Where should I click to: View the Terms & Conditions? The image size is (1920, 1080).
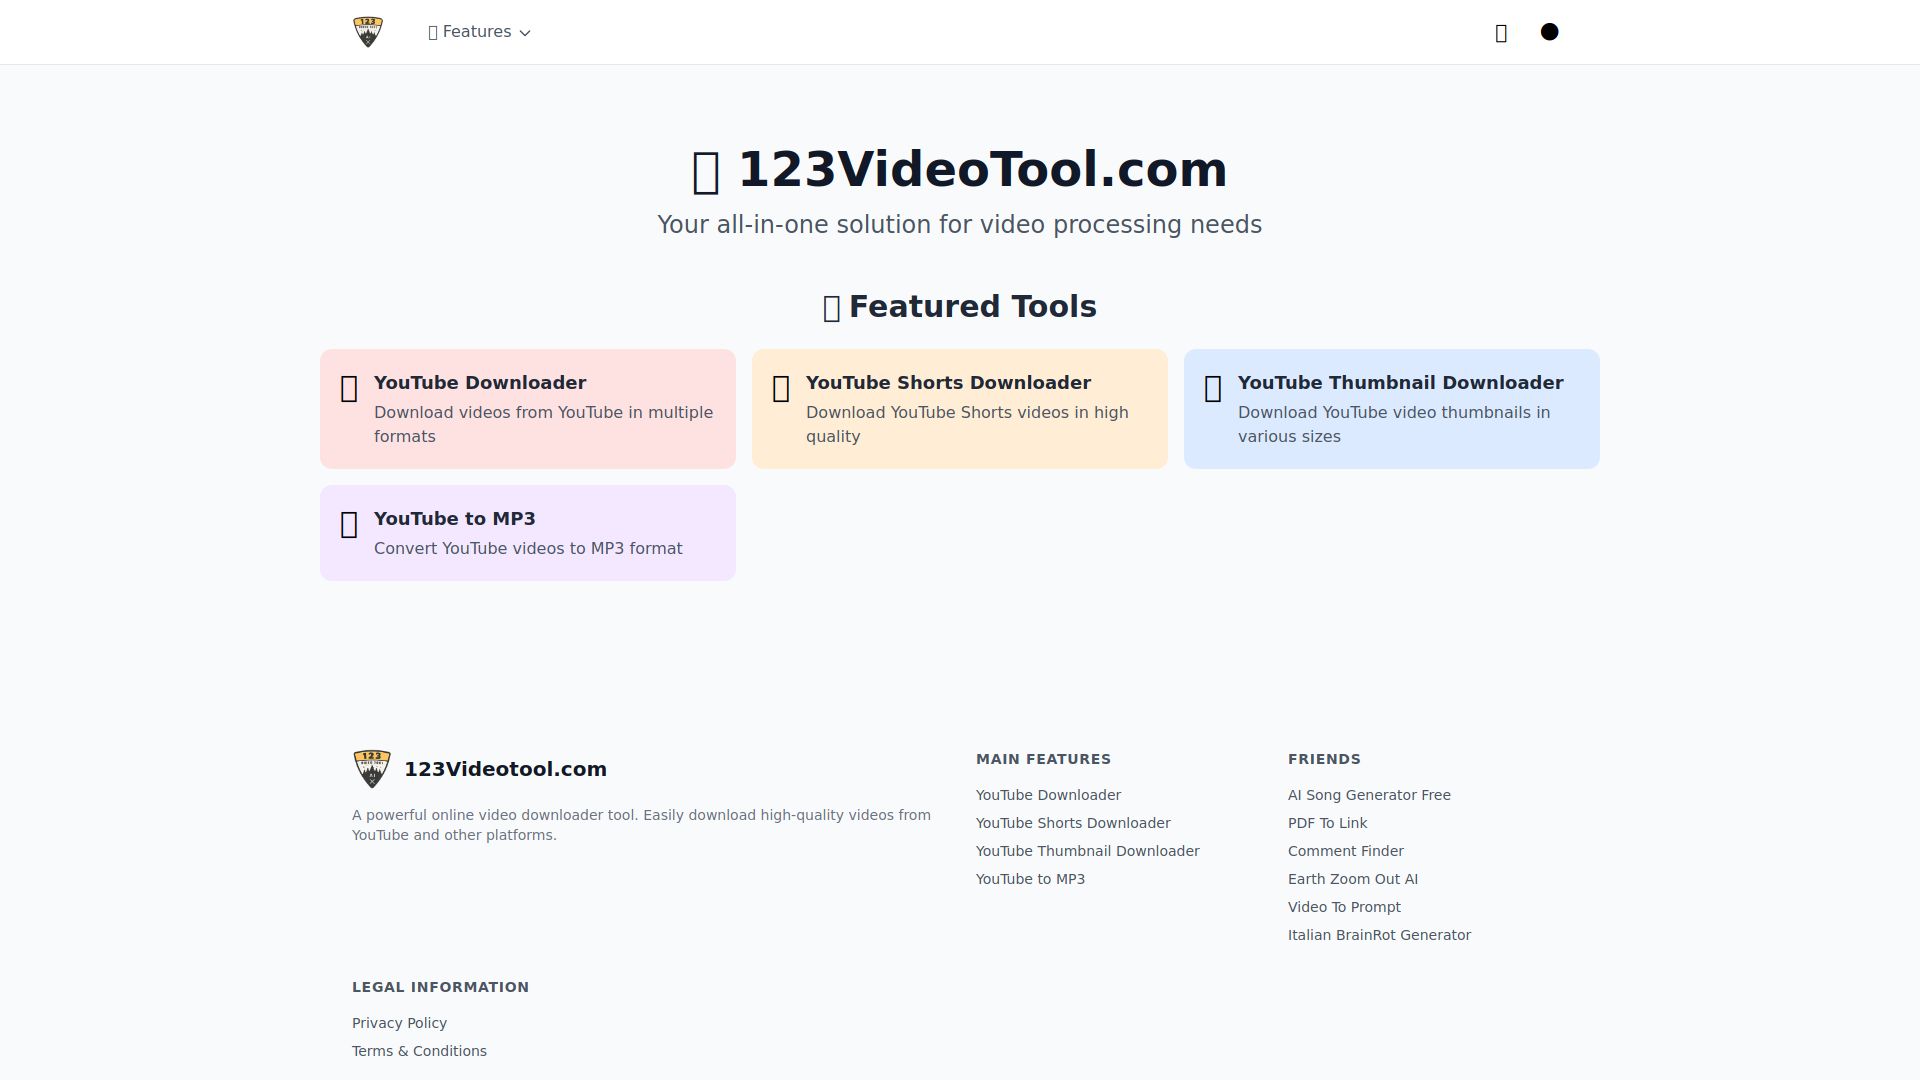click(419, 1051)
